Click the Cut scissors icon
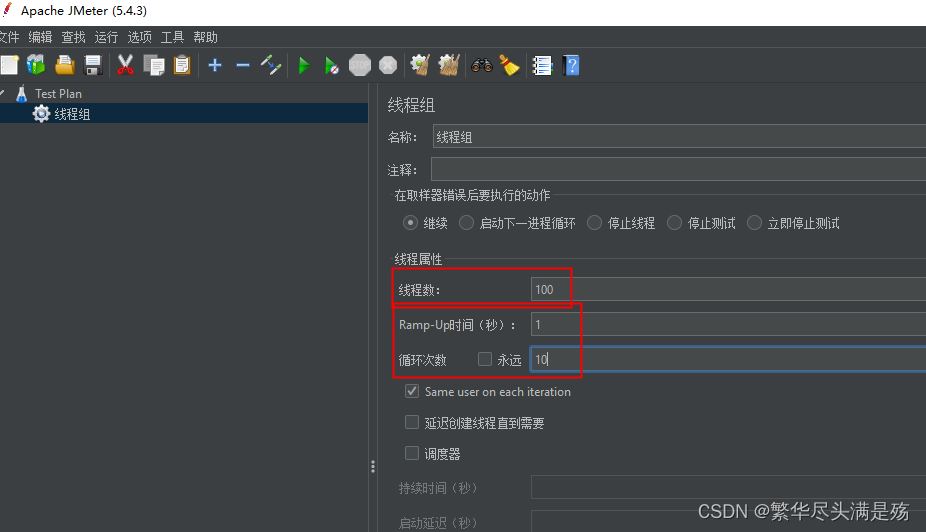Viewport: 926px width, 532px height. pyautogui.click(x=125, y=66)
